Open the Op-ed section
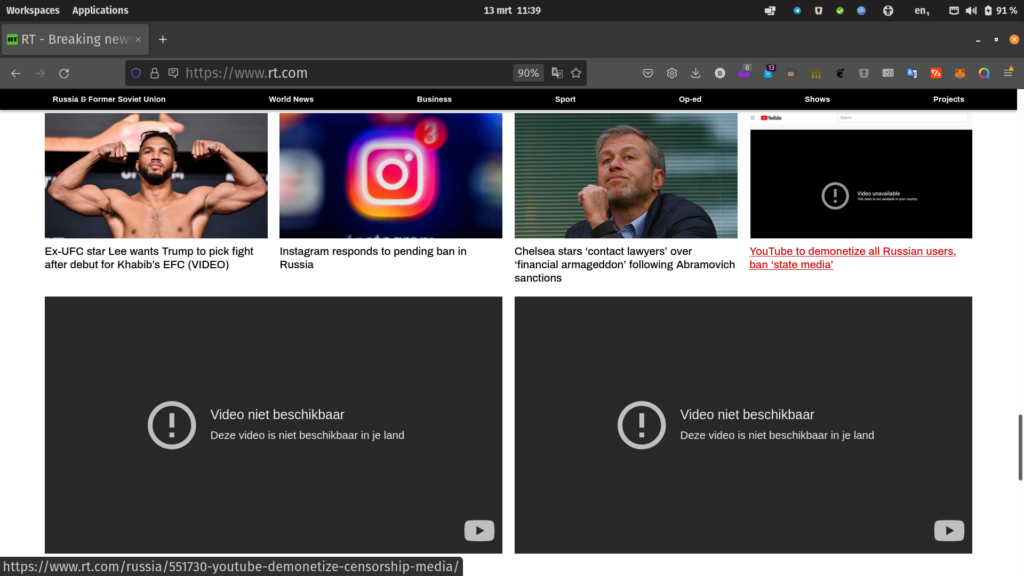Viewport: 1024px width, 576px height. point(690,99)
